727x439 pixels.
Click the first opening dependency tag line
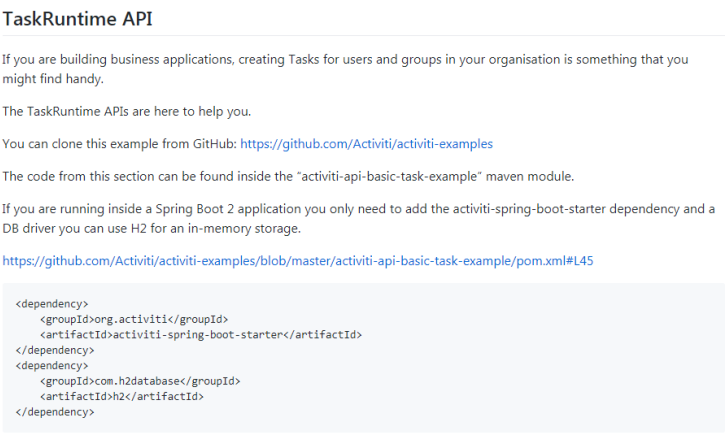point(52,304)
